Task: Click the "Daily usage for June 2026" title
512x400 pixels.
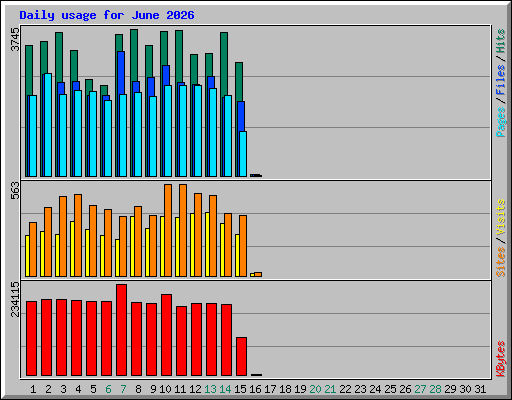Action: coord(107,15)
